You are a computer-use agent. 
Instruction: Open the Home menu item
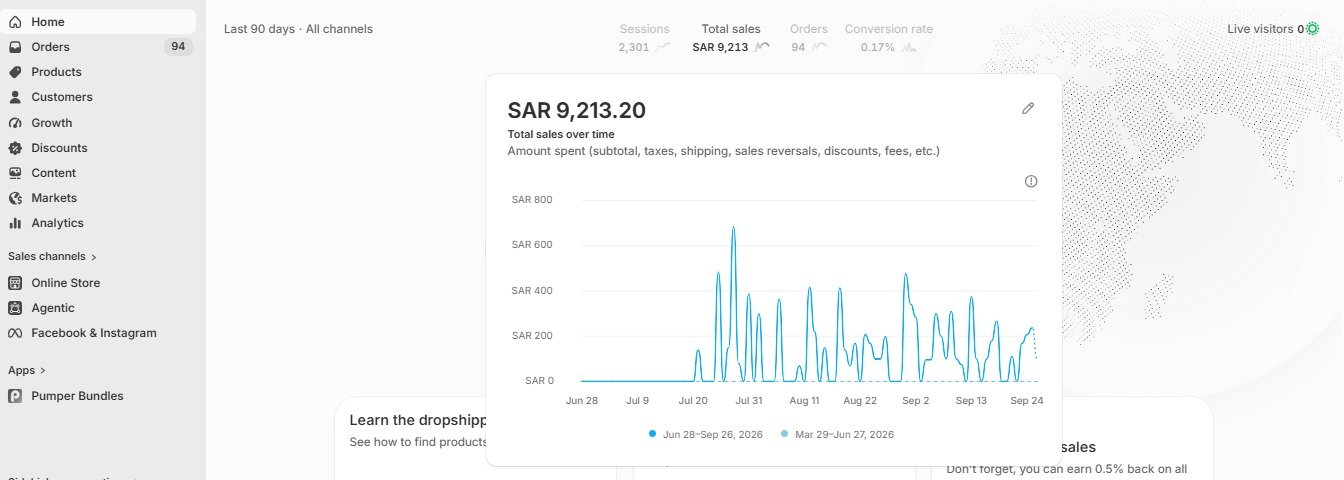[98, 21]
